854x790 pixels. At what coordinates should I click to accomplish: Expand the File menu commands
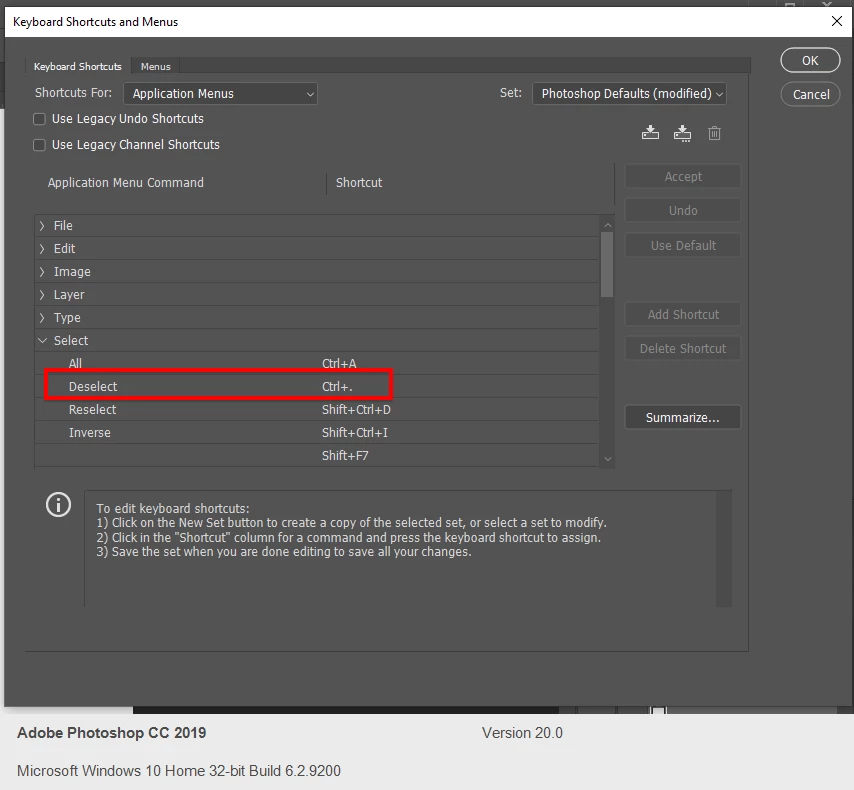(42, 226)
